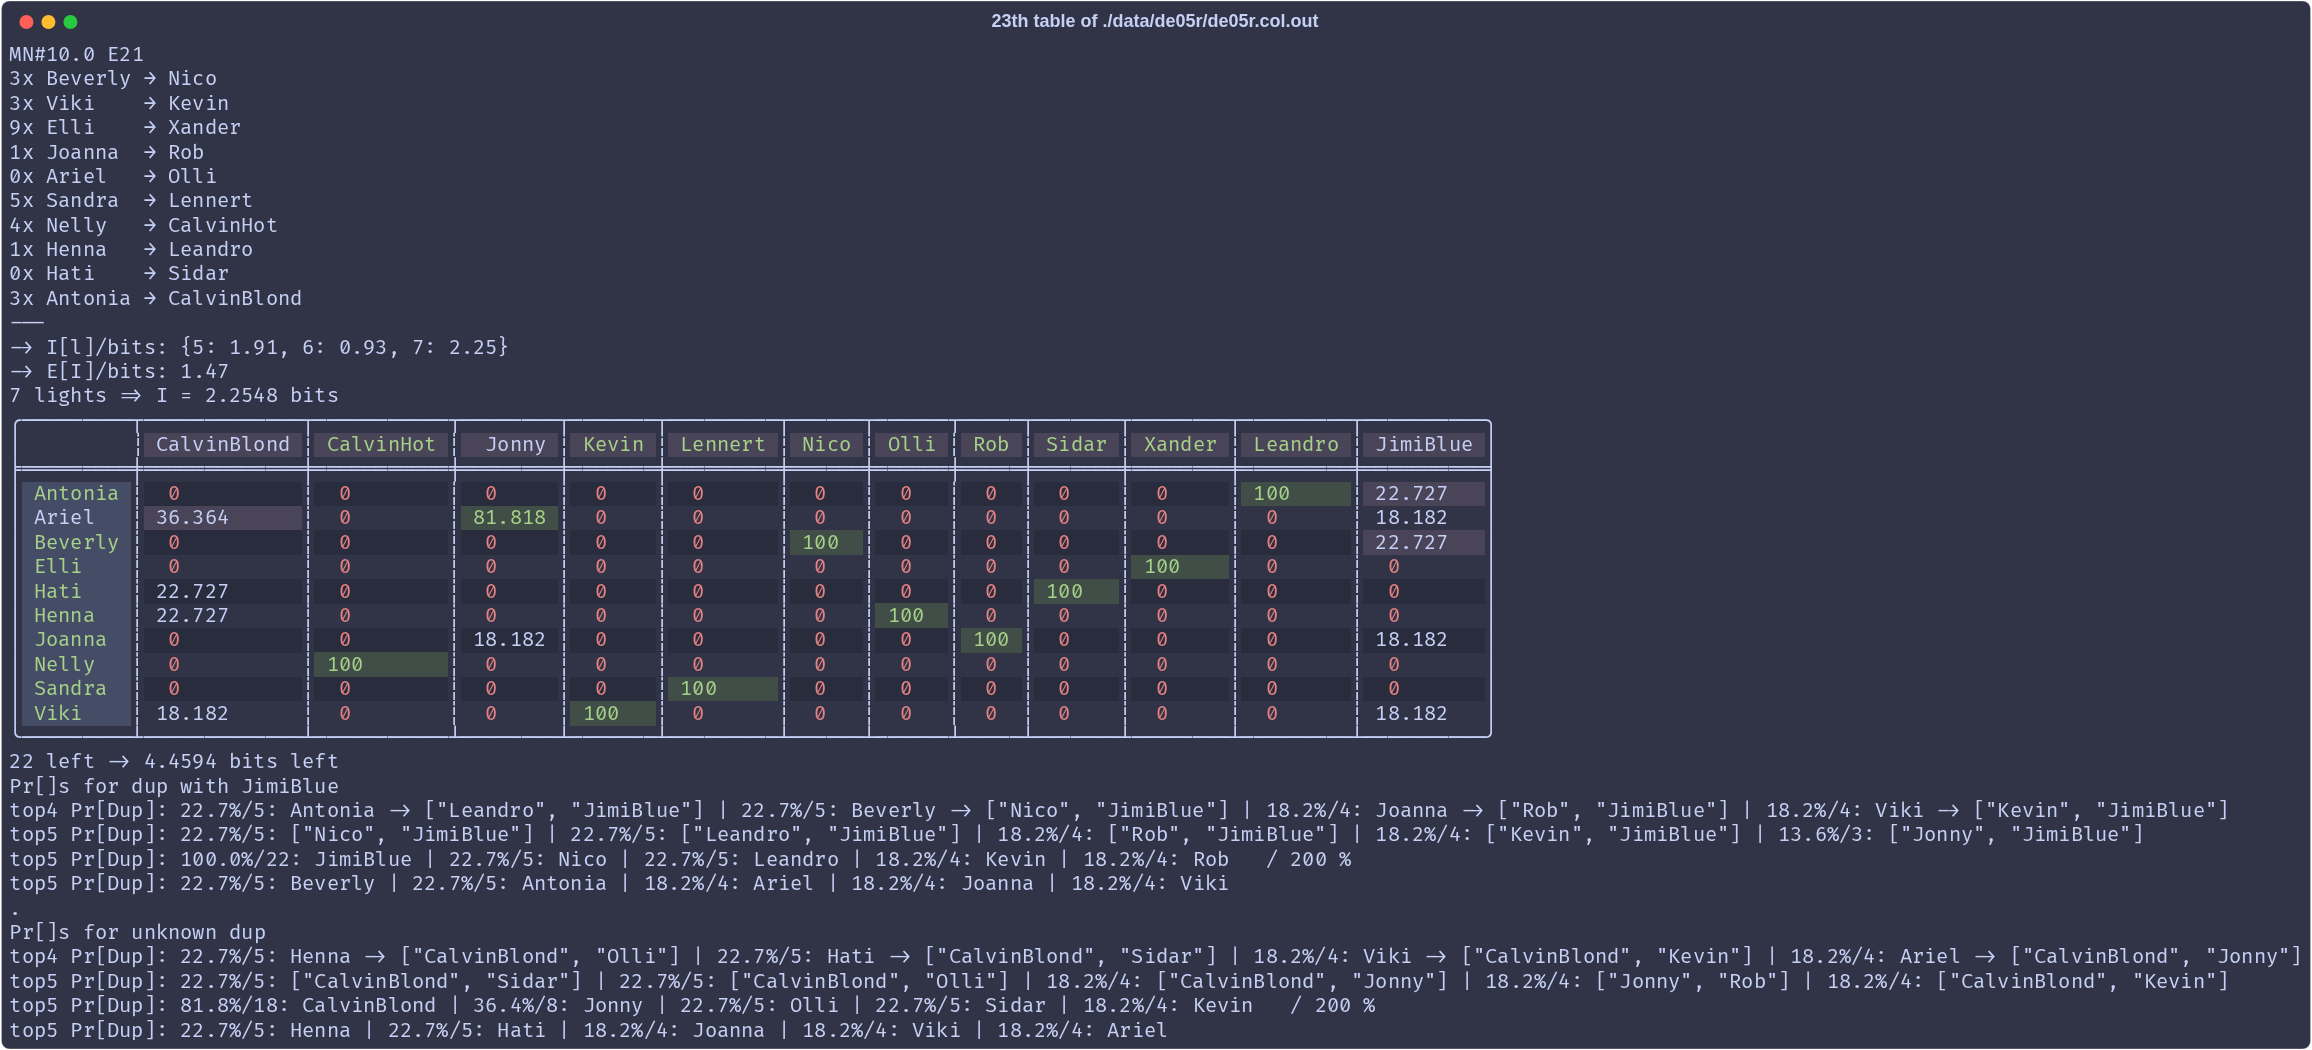
Task: Click the "7 lights" information line
Action: point(174,395)
